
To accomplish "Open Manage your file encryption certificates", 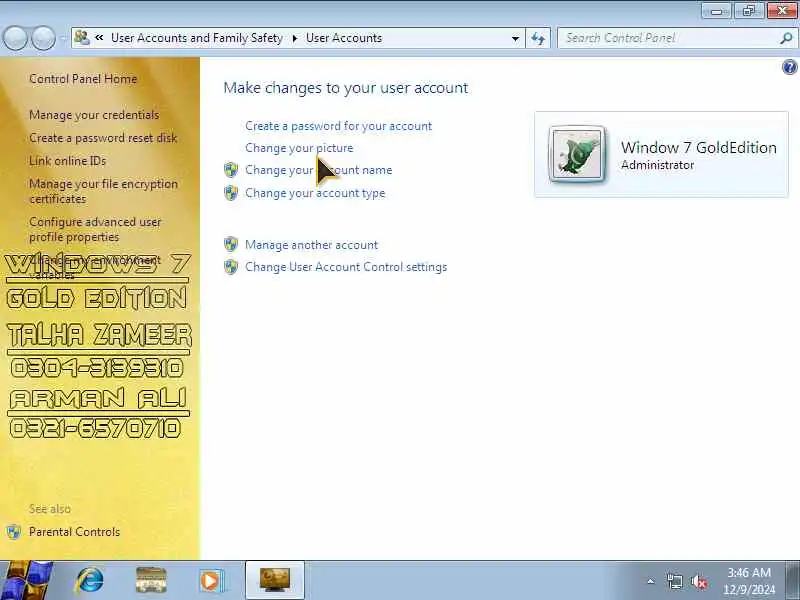I will [x=104, y=191].
